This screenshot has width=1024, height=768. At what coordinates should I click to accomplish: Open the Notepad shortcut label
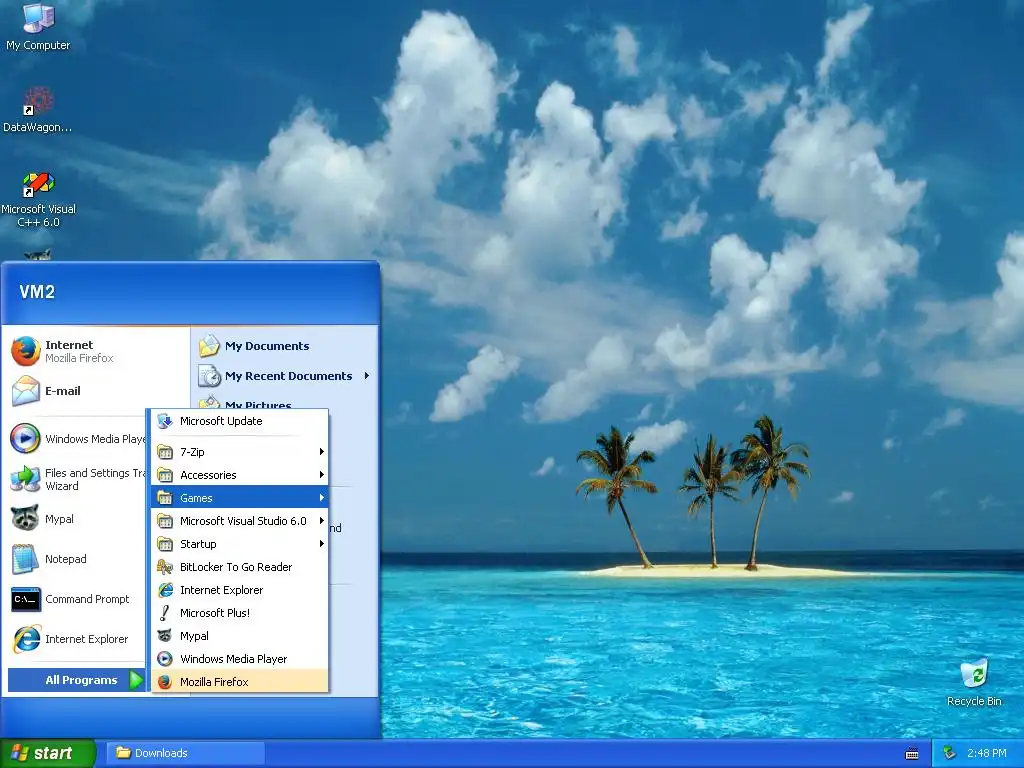[65, 559]
